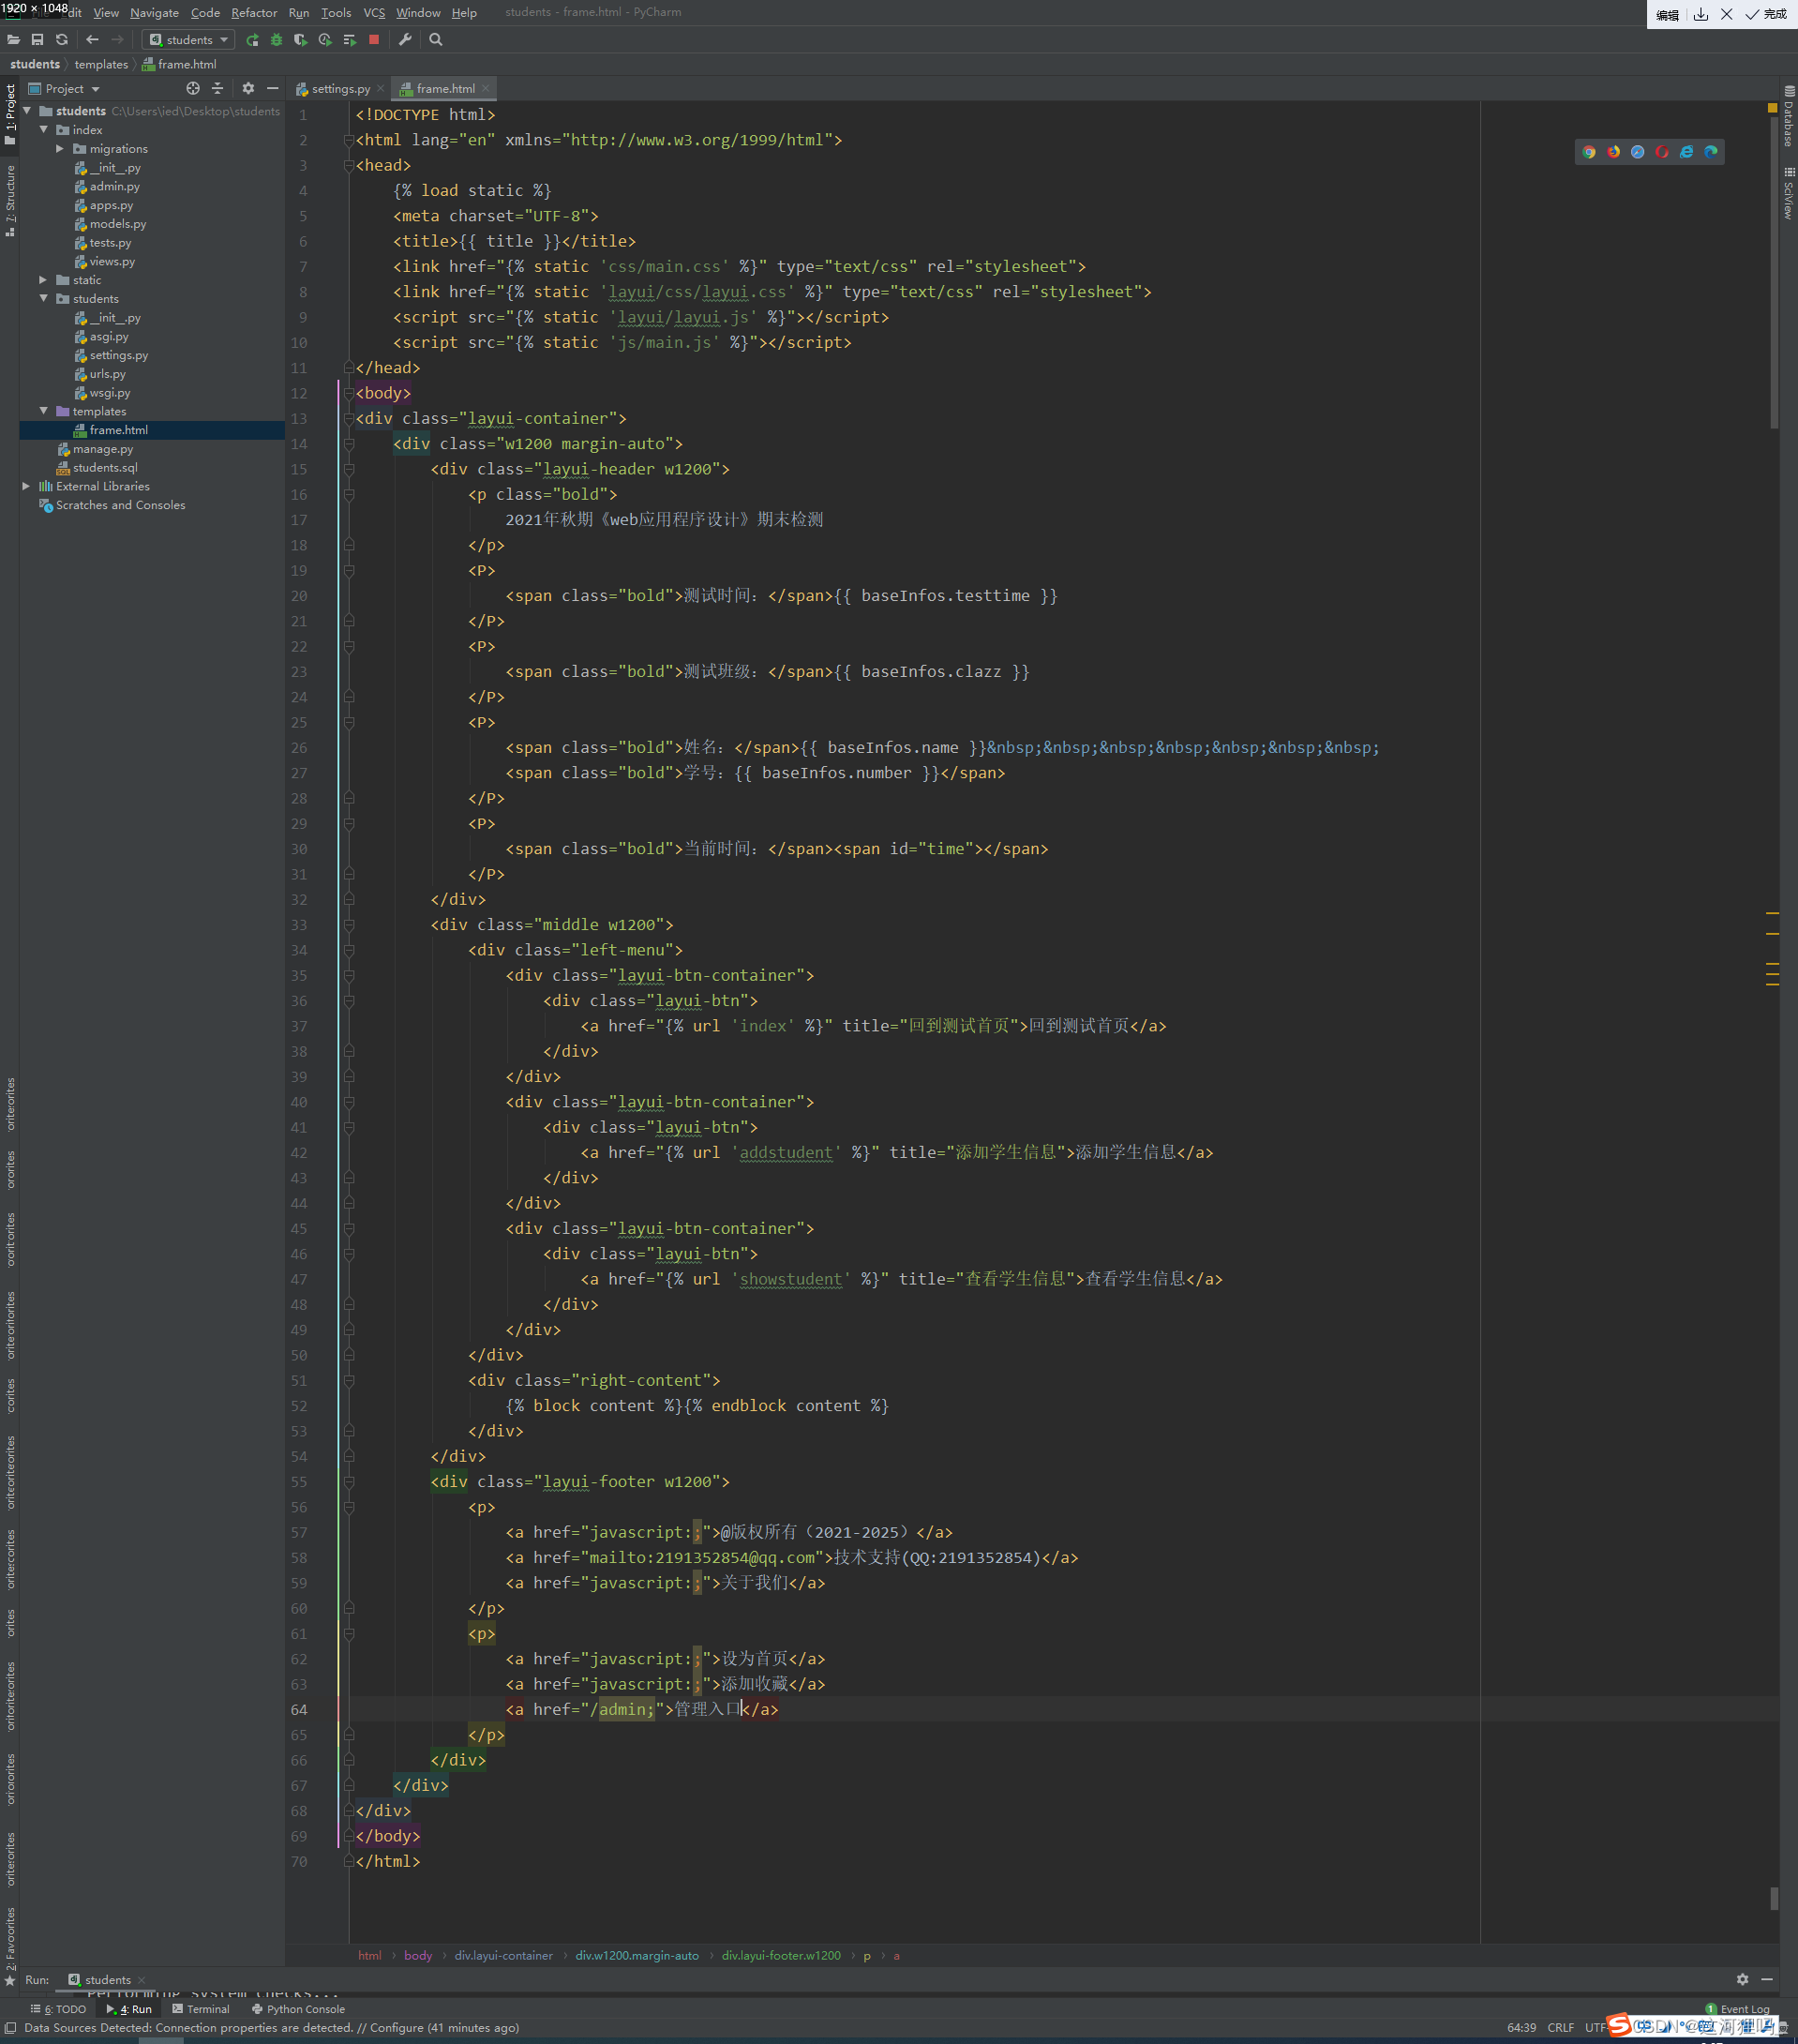
Task: Open the preview in the Chrome browser icon
Action: click(1589, 152)
